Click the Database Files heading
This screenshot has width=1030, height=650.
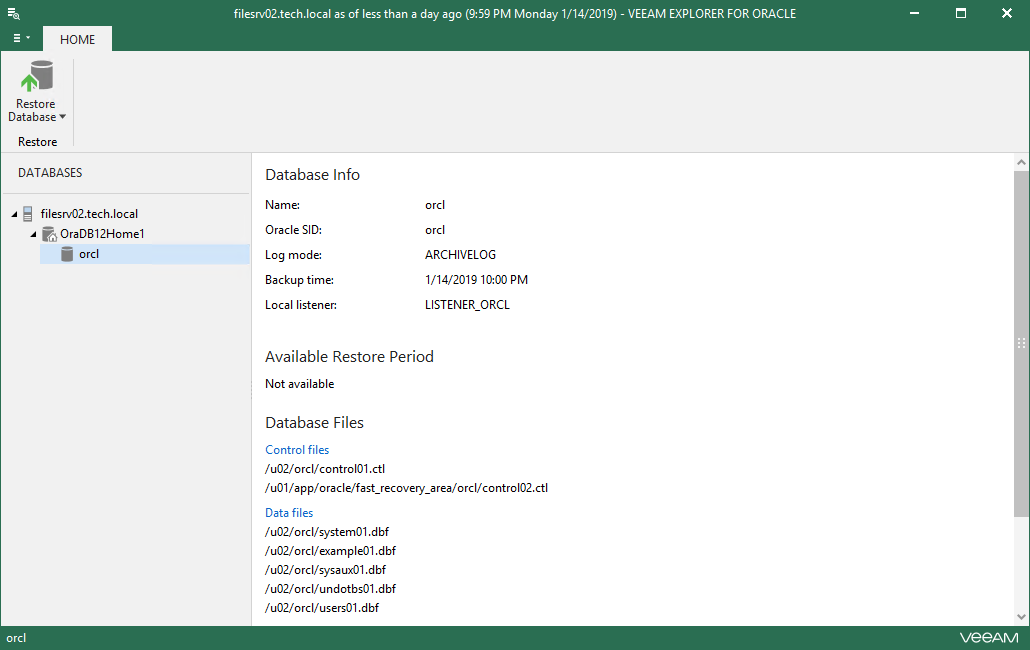(315, 423)
